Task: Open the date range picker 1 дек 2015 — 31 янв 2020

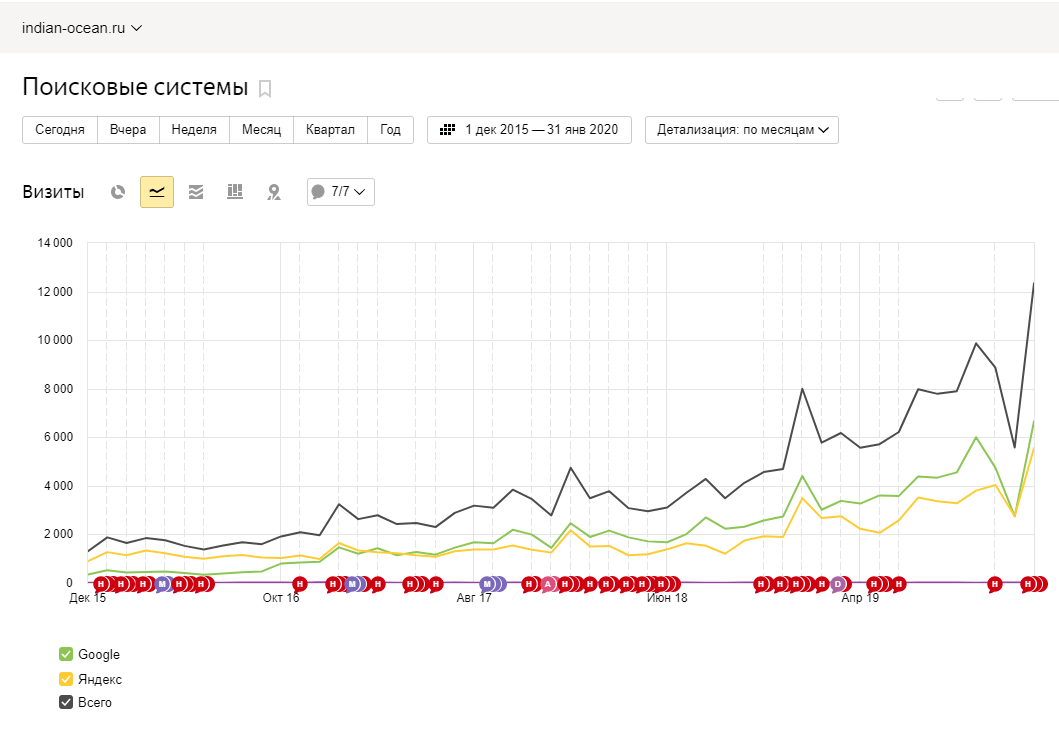Action: [x=530, y=130]
